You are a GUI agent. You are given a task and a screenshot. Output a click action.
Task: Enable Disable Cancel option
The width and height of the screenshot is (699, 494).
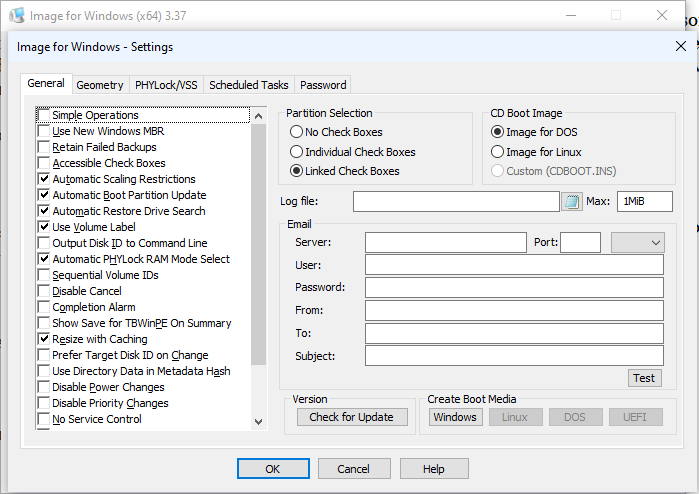(44, 291)
